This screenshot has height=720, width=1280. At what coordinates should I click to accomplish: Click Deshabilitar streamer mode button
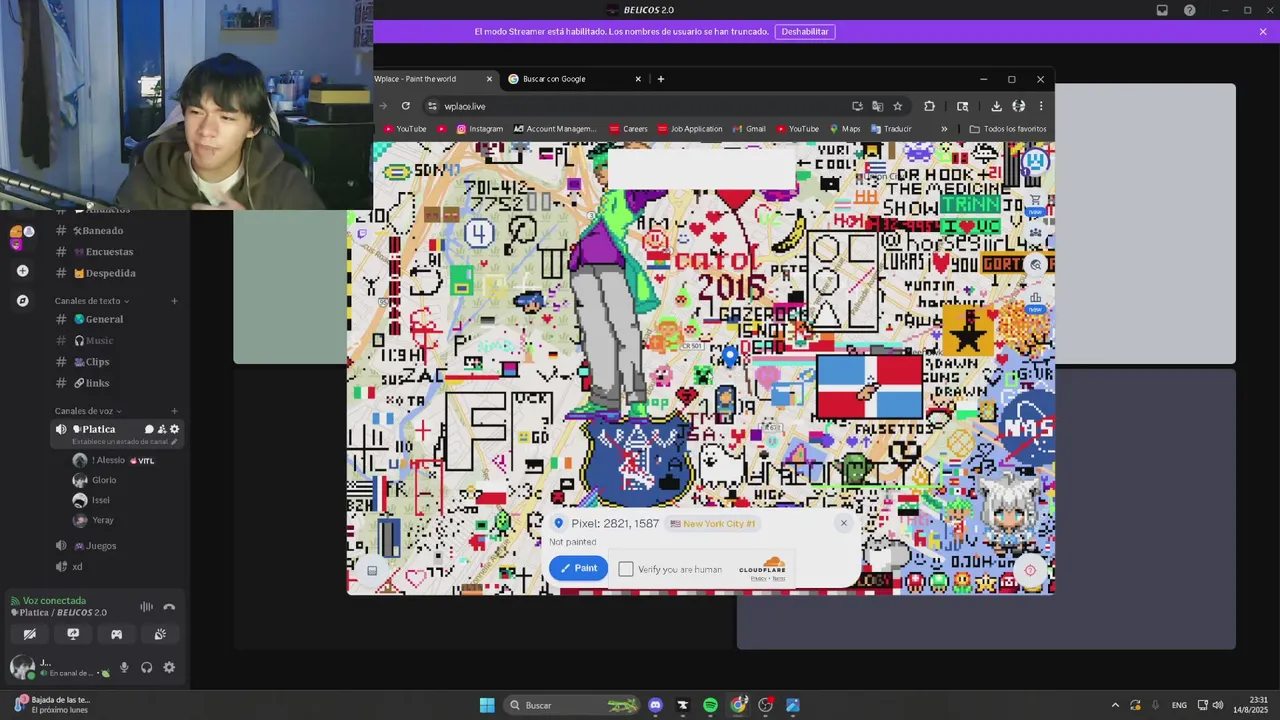pyautogui.click(x=805, y=32)
